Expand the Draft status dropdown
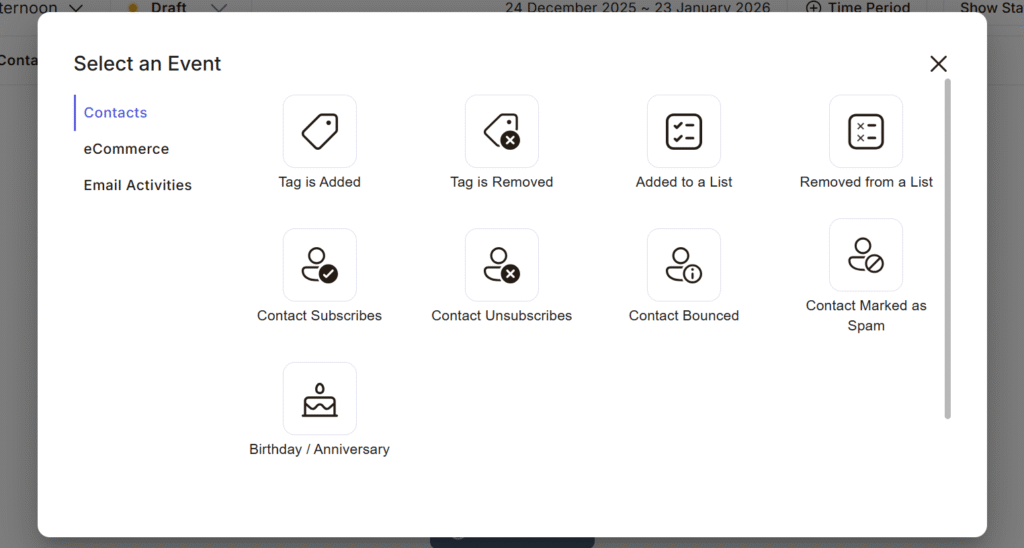 point(218,8)
